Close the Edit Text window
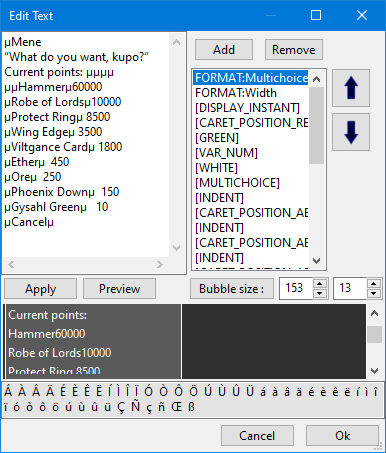The image size is (386, 453). point(362,15)
